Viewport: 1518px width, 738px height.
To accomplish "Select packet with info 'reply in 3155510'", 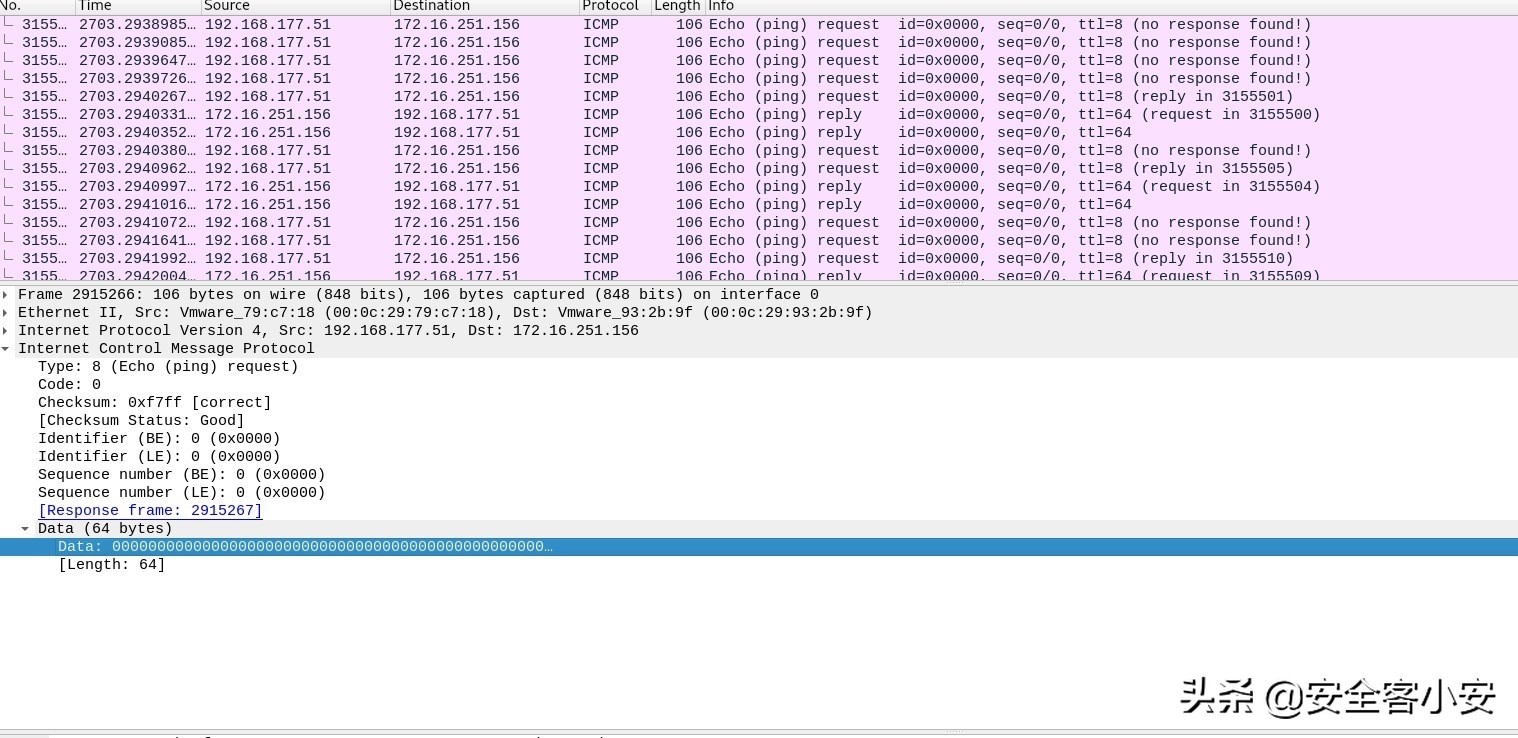I will tap(759, 259).
